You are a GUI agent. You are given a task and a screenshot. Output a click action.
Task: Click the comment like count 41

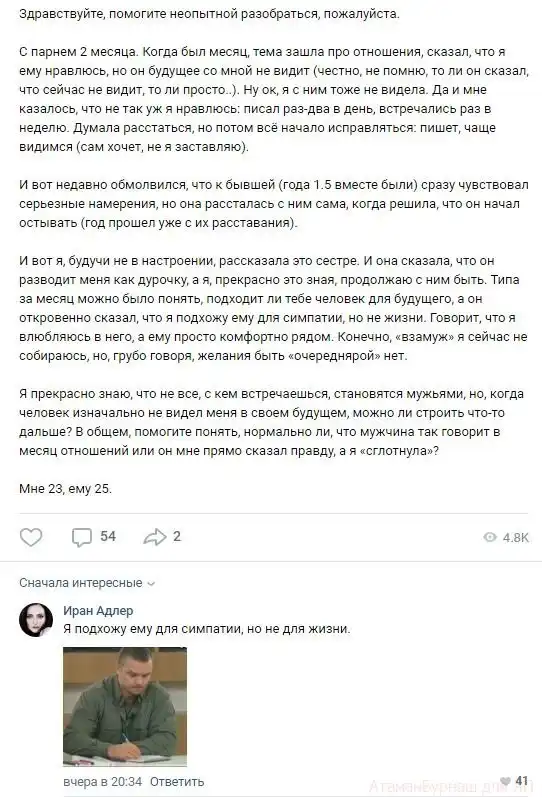[522, 781]
